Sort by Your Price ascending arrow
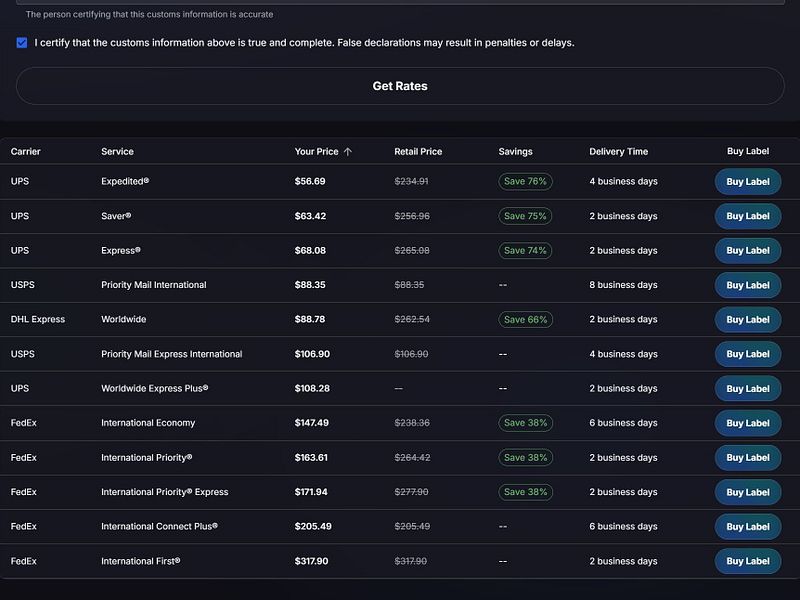800x600 pixels. [348, 152]
